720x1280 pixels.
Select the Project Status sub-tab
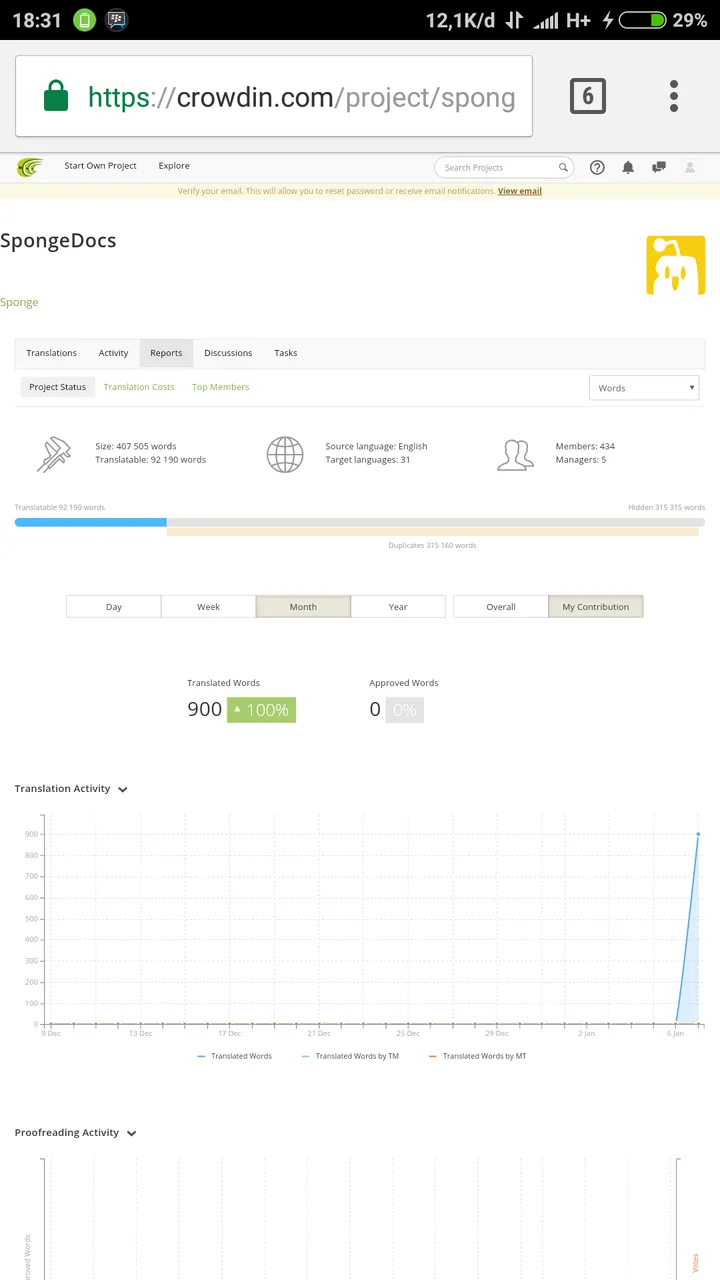point(57,387)
